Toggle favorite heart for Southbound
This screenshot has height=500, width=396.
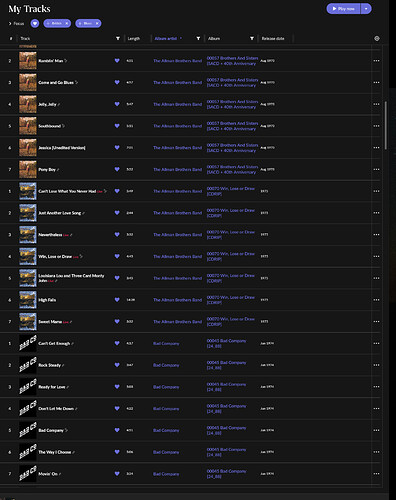point(117,126)
